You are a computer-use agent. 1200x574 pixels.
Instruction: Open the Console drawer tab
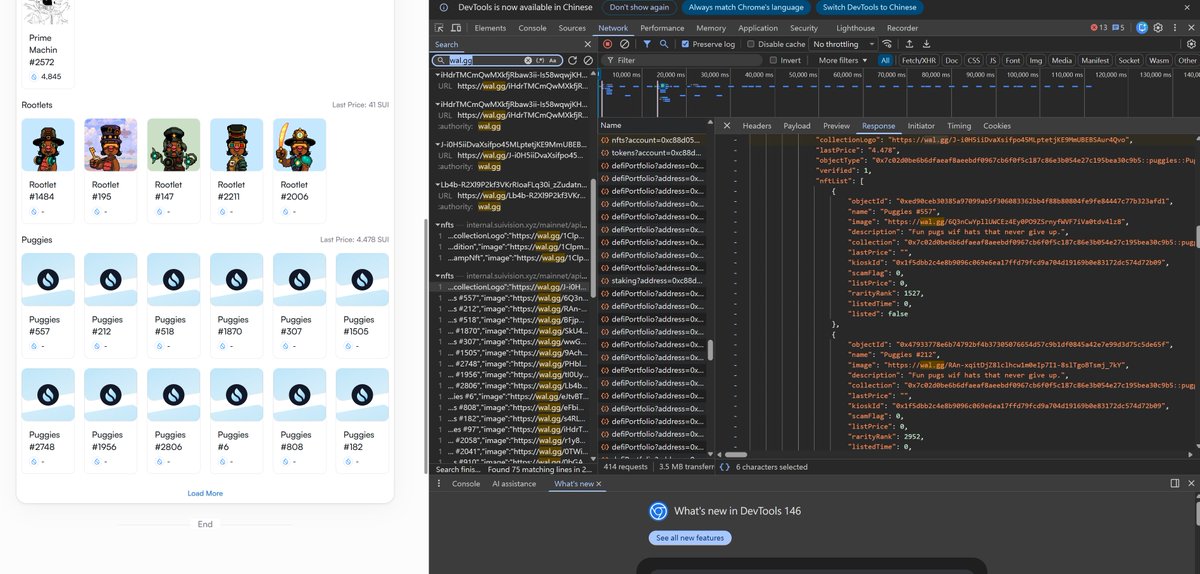pos(466,483)
